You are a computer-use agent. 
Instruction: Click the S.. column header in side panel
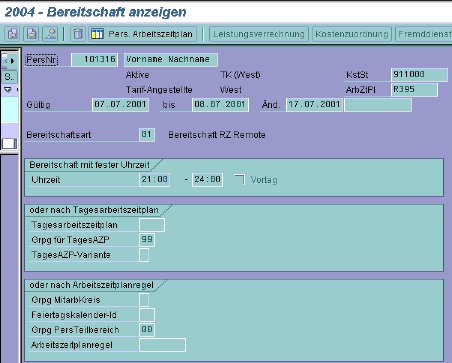[9, 77]
